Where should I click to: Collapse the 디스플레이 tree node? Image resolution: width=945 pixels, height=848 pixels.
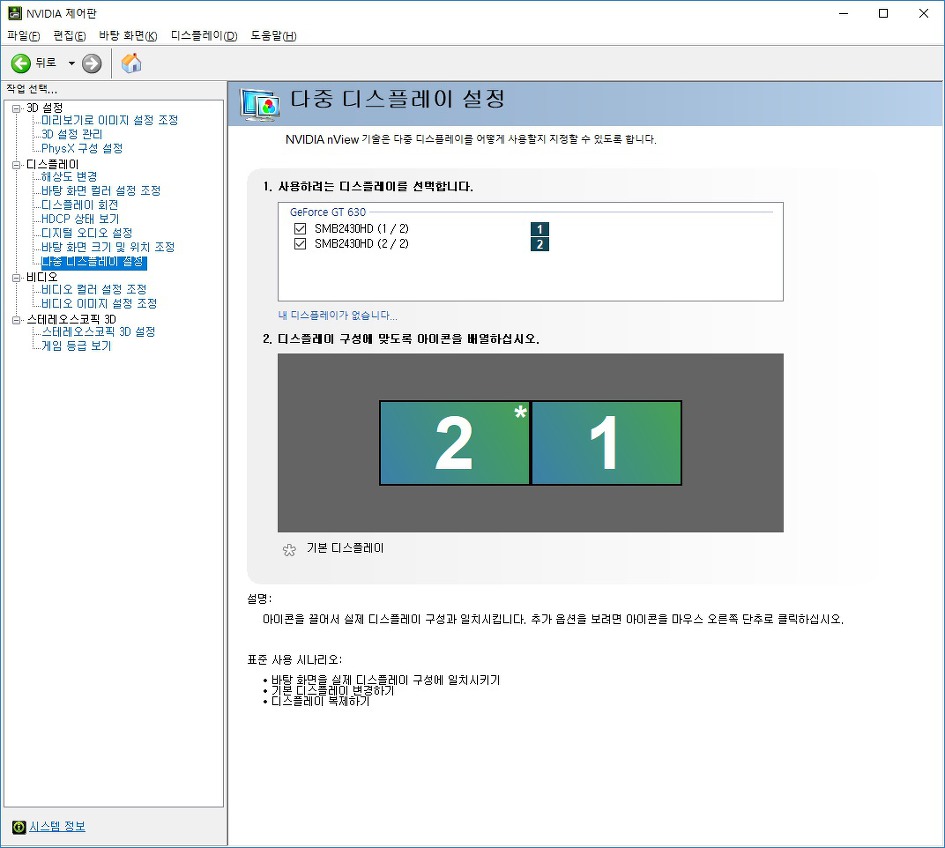point(16,165)
